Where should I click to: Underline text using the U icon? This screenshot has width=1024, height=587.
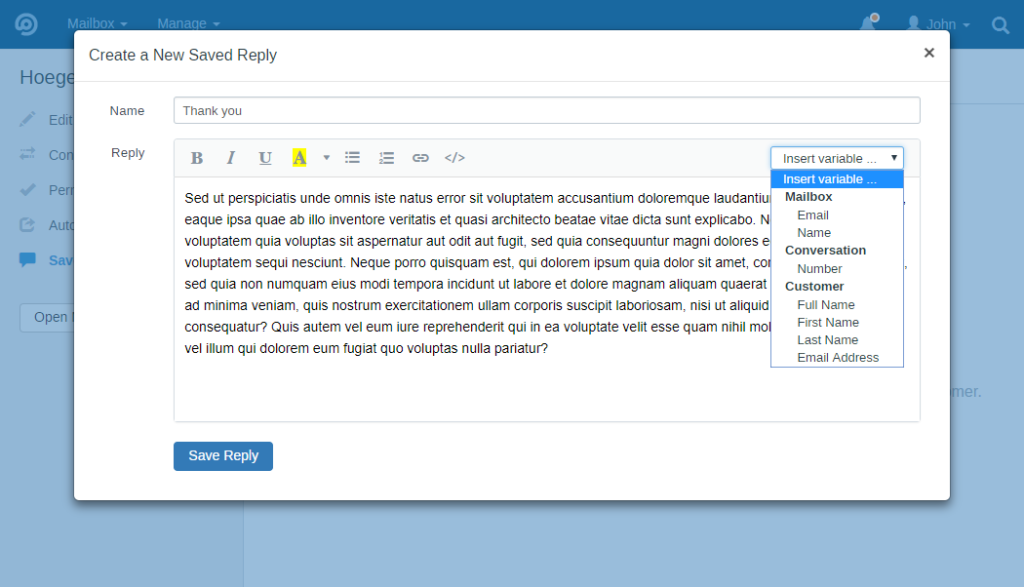[x=265, y=157]
